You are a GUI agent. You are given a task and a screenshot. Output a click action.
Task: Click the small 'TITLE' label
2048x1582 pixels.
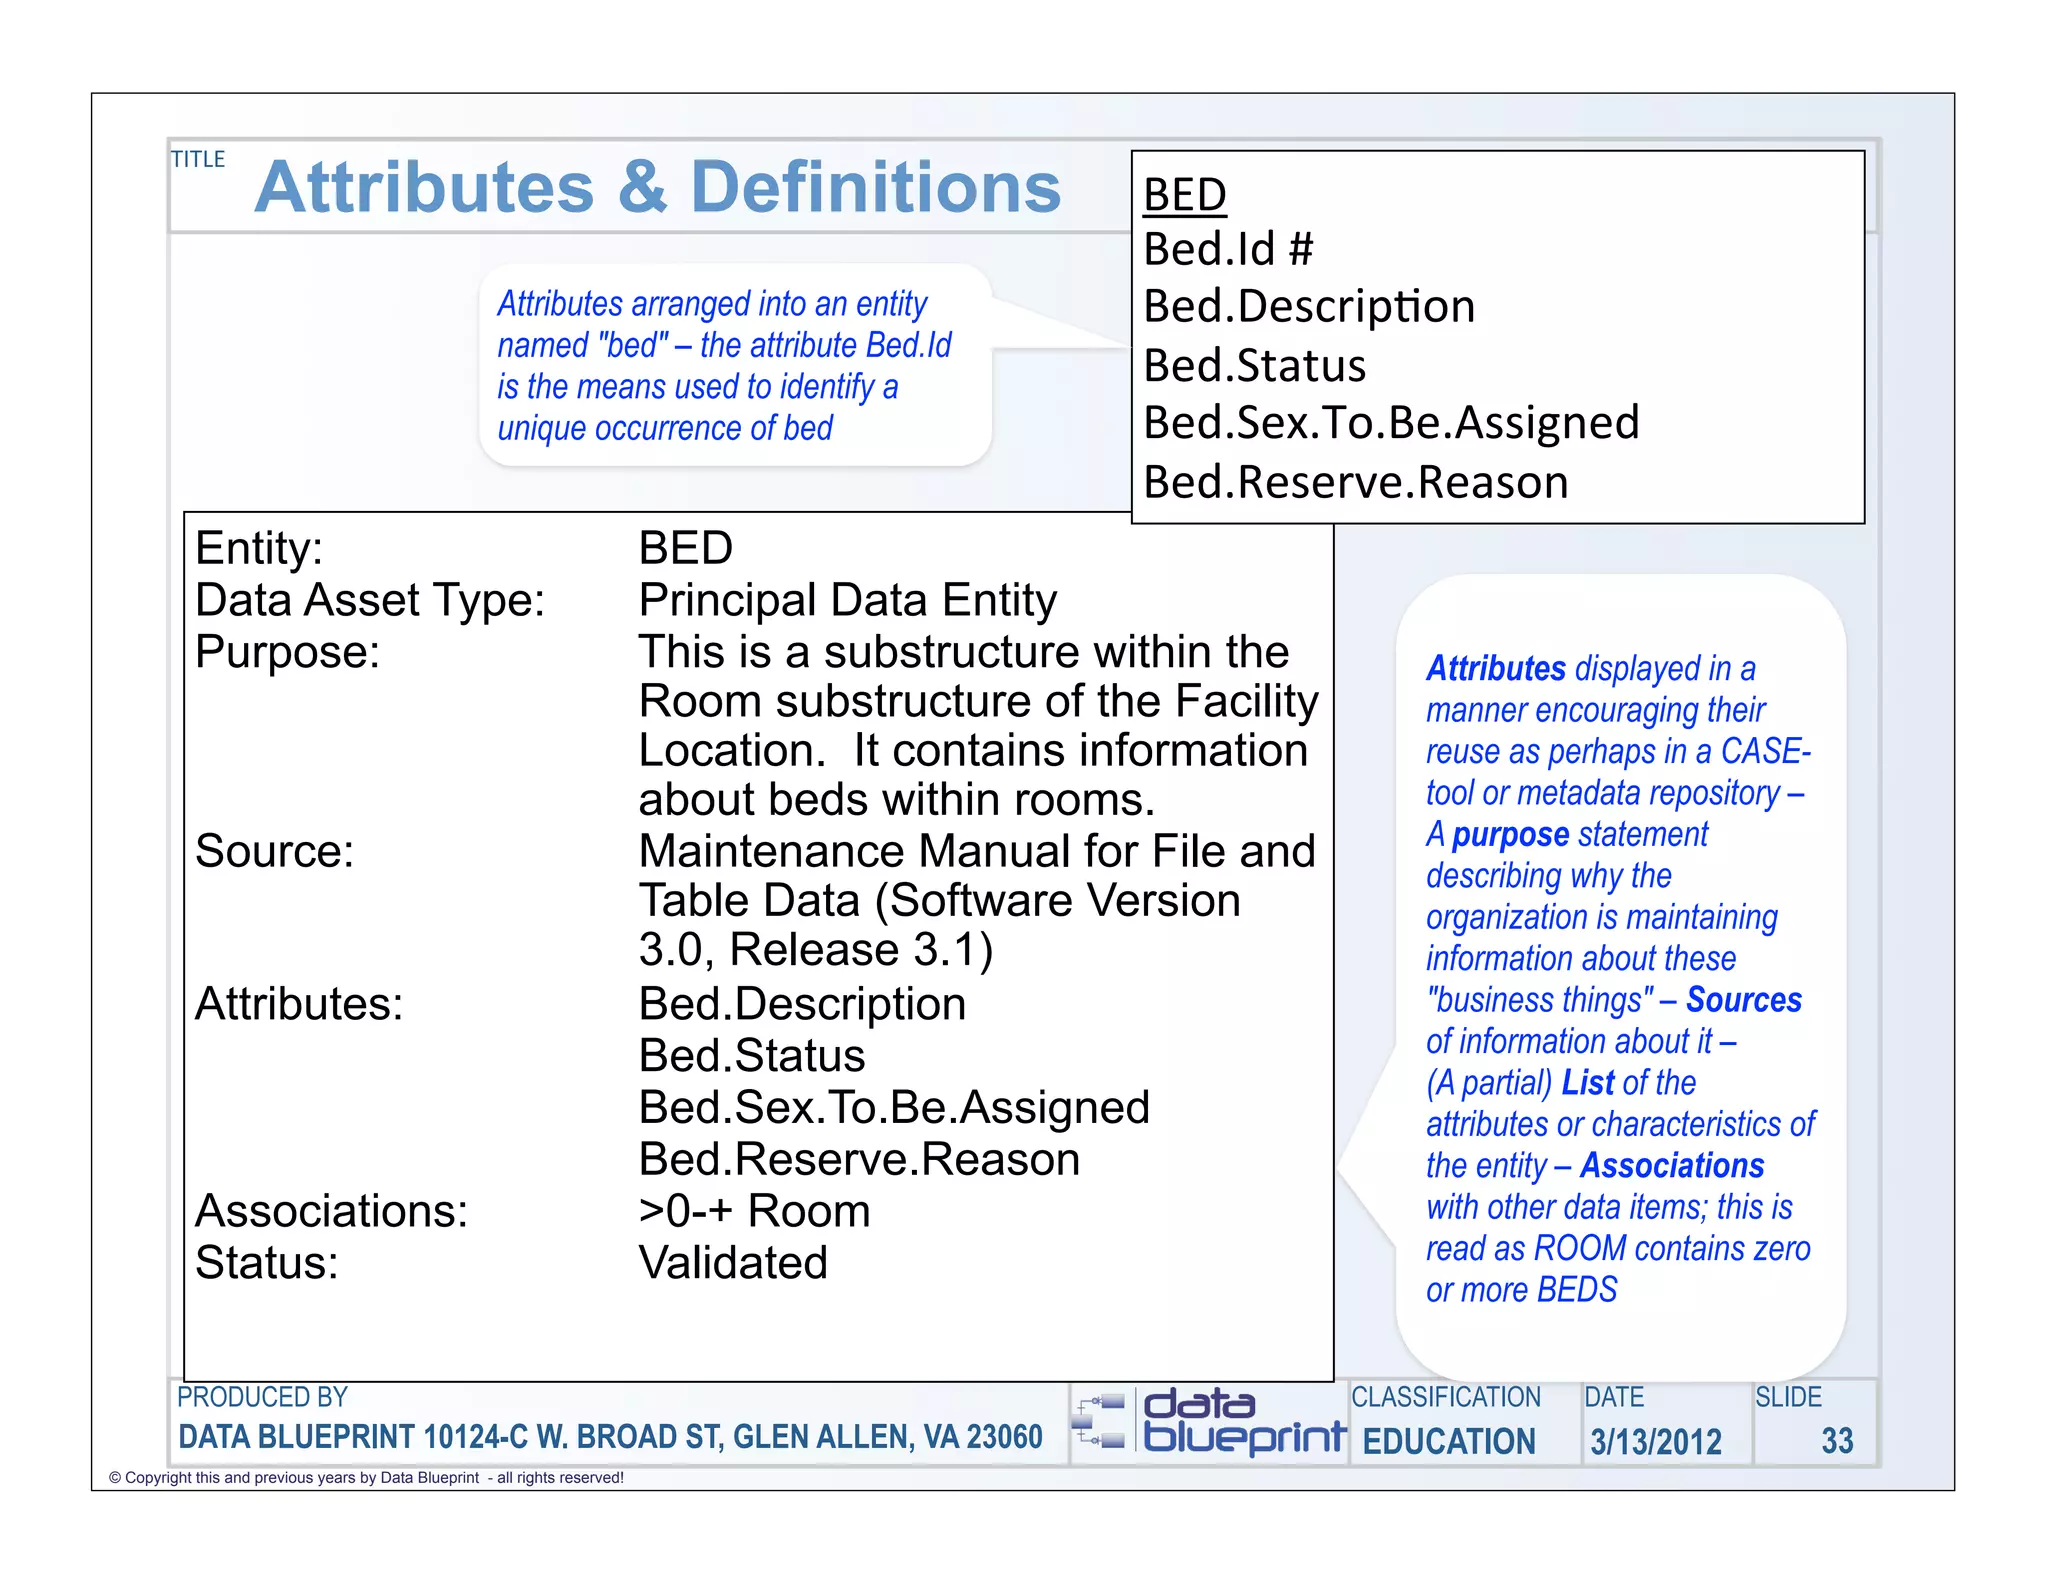(198, 159)
